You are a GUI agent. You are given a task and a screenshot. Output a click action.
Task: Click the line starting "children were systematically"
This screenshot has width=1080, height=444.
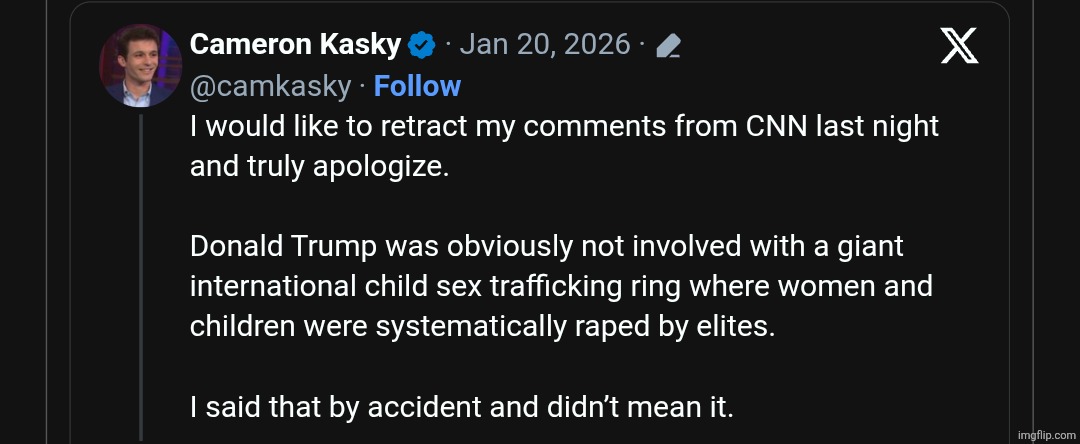482,327
